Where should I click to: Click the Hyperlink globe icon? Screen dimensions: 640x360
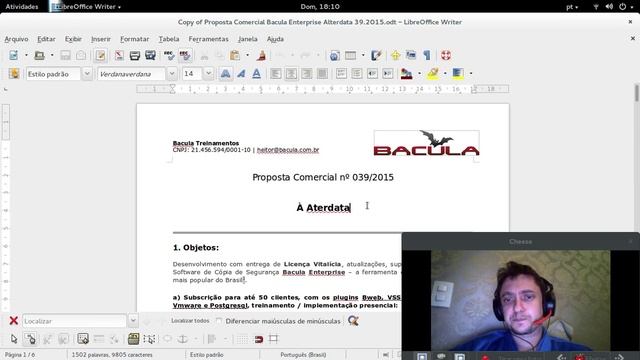[x=335, y=55]
